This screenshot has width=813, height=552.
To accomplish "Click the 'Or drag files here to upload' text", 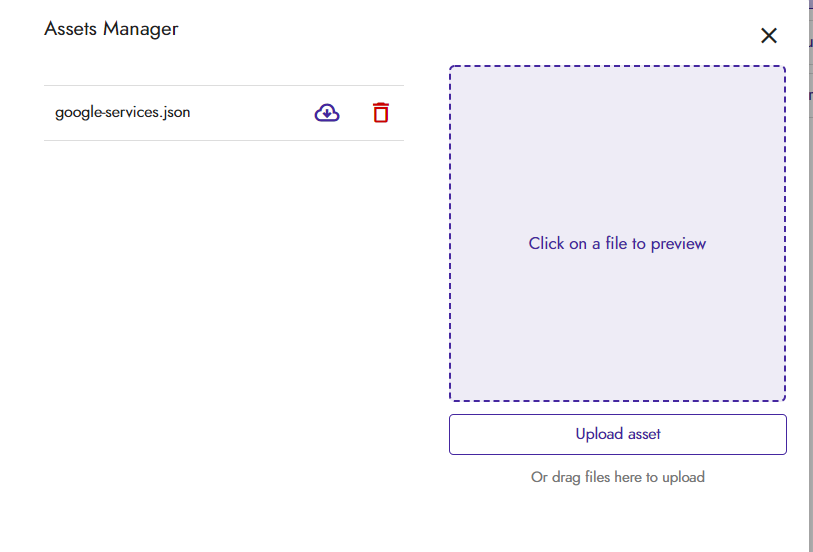I will [618, 477].
